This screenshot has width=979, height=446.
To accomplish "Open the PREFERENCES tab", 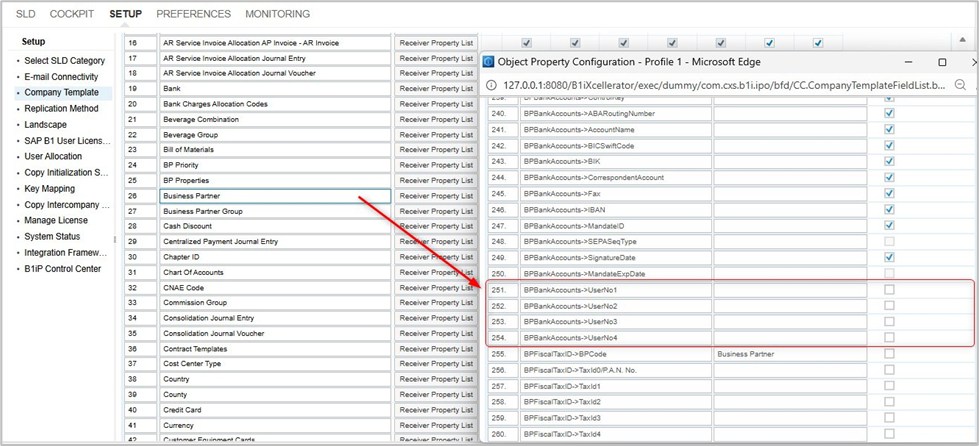I will [x=193, y=14].
